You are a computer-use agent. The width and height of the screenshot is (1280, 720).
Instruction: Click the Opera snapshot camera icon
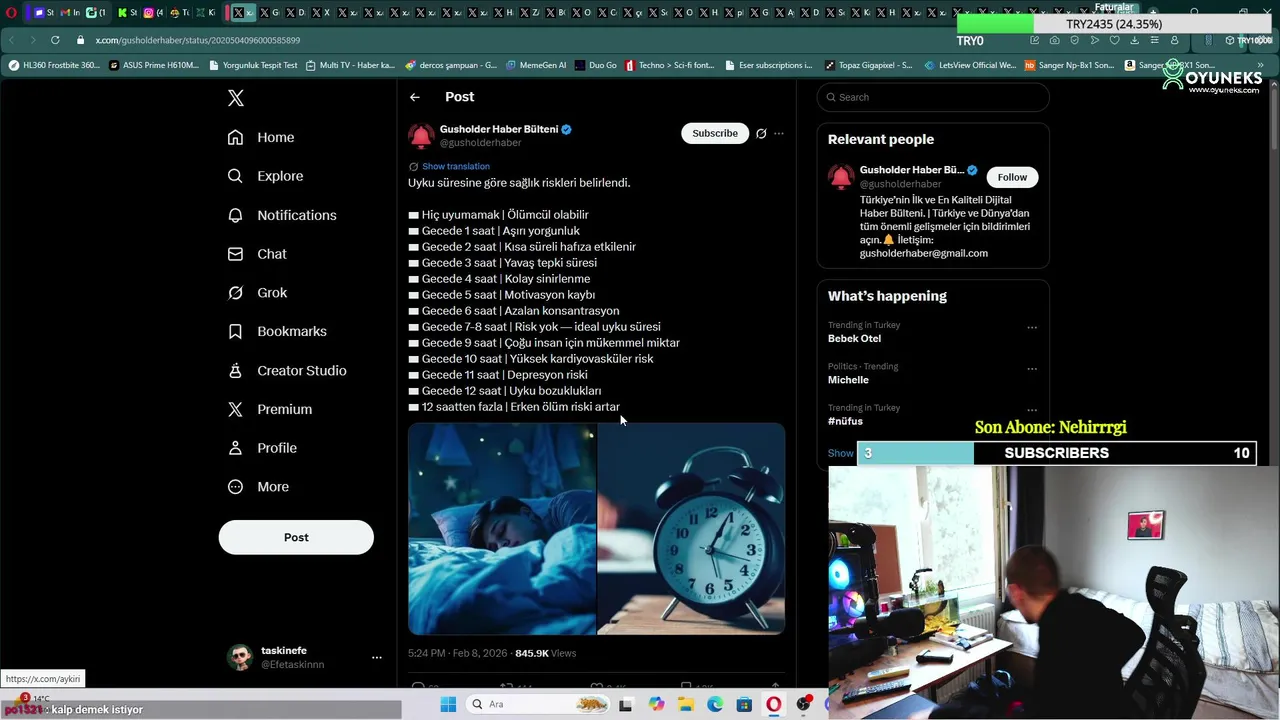[1054, 40]
